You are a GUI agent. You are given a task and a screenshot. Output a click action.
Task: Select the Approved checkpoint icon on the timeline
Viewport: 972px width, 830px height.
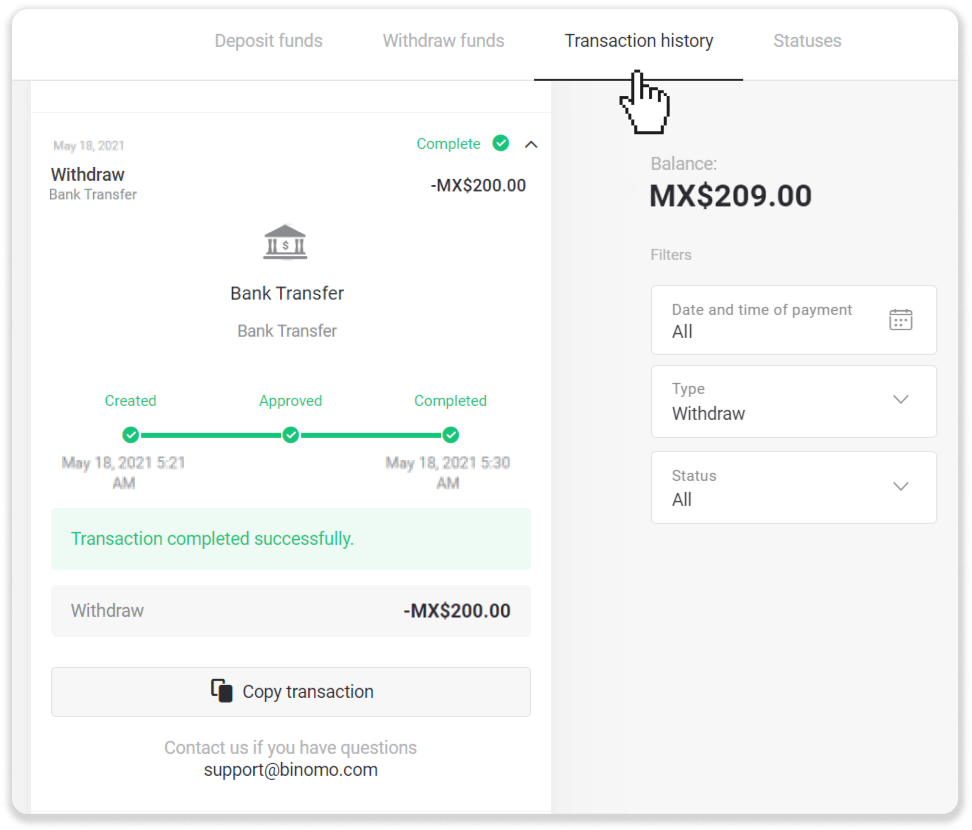coord(290,435)
